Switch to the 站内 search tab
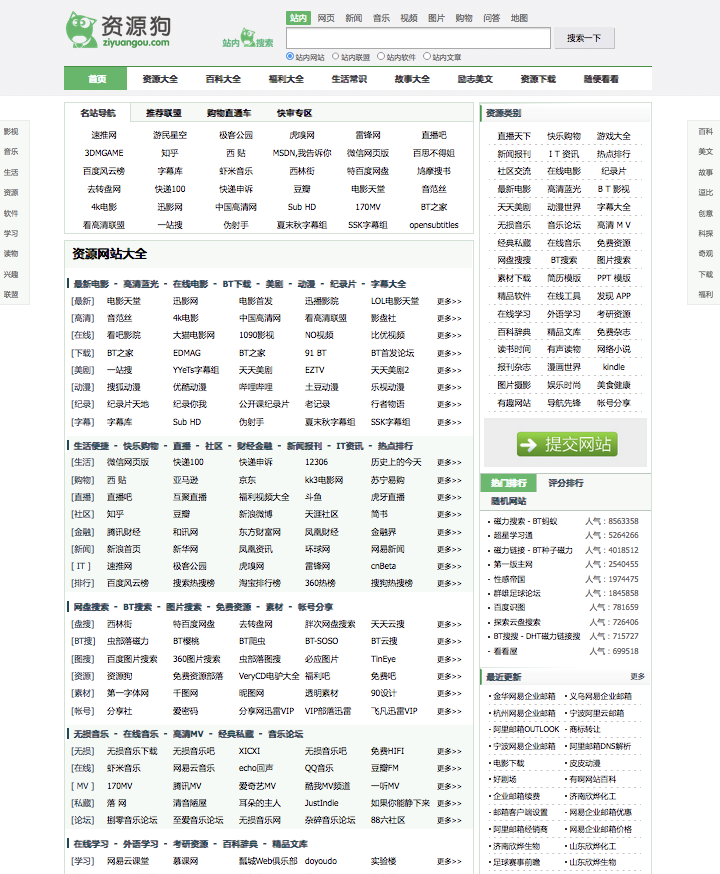 [x=298, y=18]
